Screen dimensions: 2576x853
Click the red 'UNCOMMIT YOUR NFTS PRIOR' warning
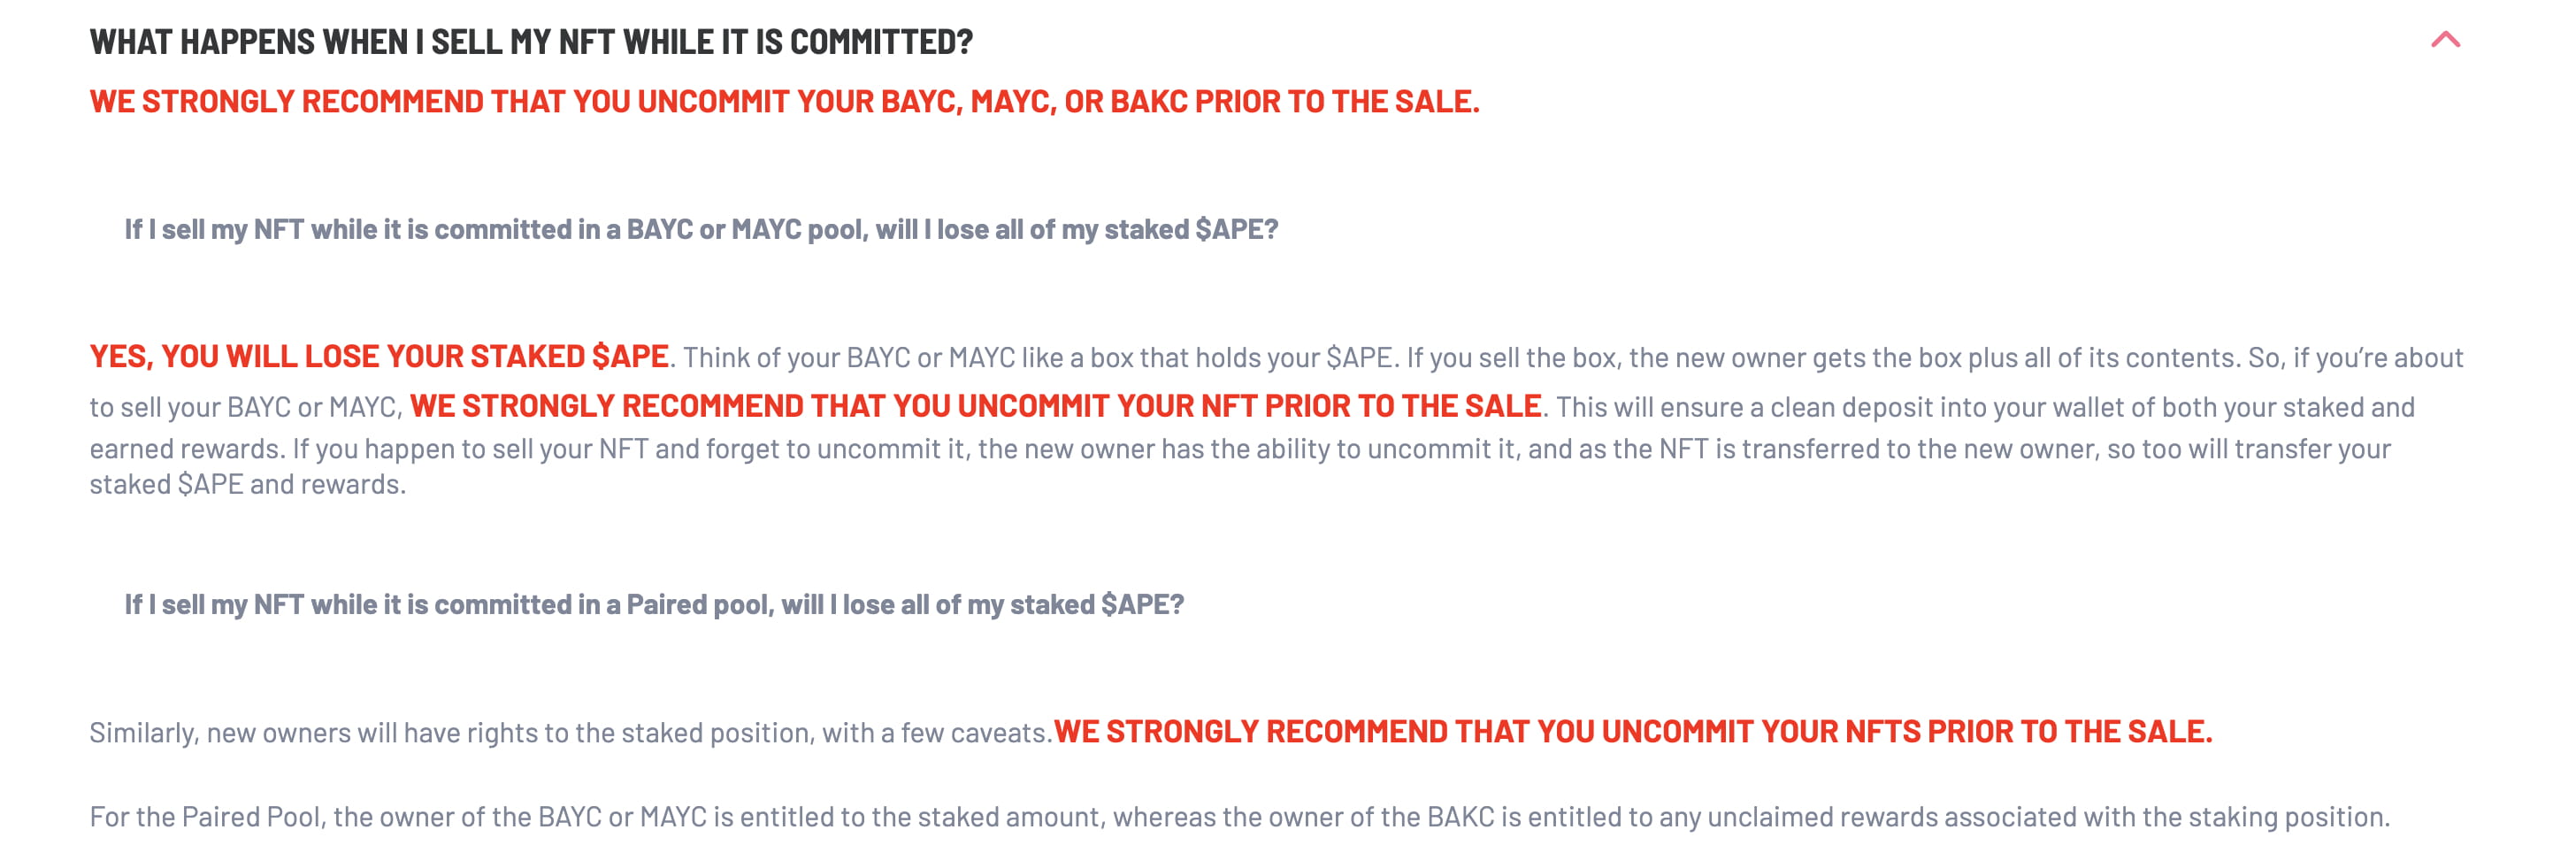point(1633,731)
